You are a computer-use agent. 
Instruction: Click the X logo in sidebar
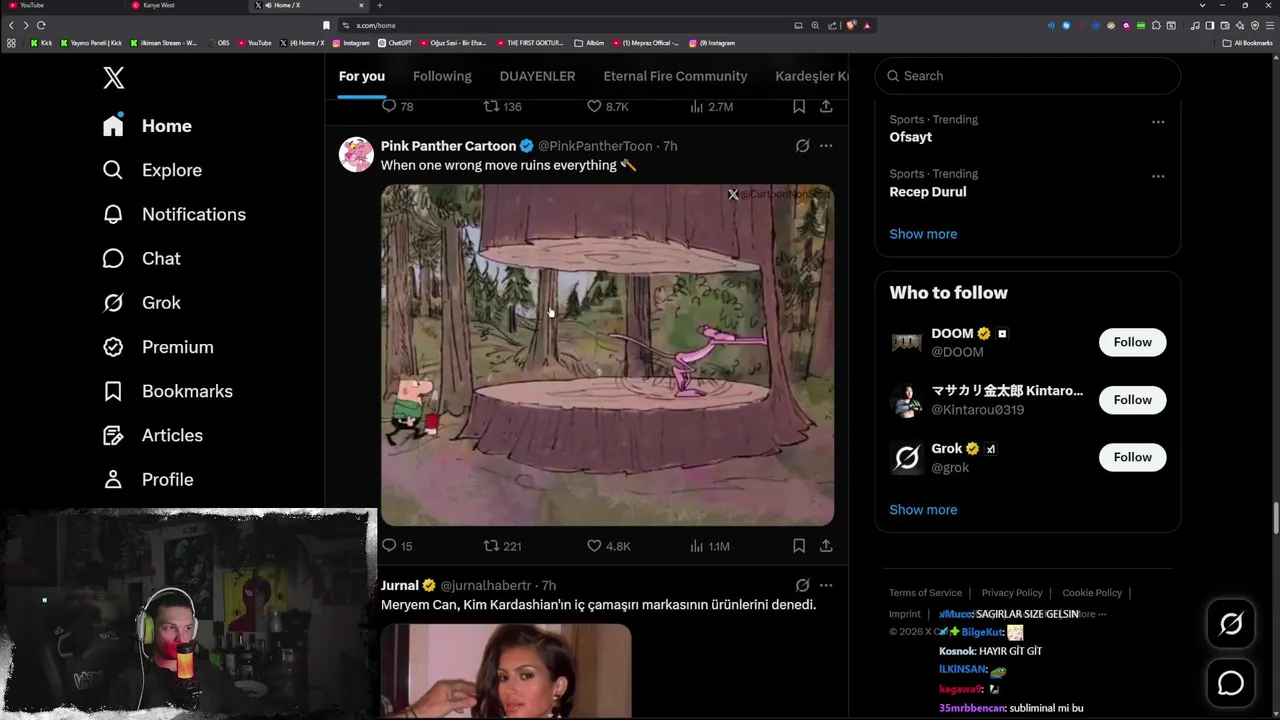pos(114,77)
